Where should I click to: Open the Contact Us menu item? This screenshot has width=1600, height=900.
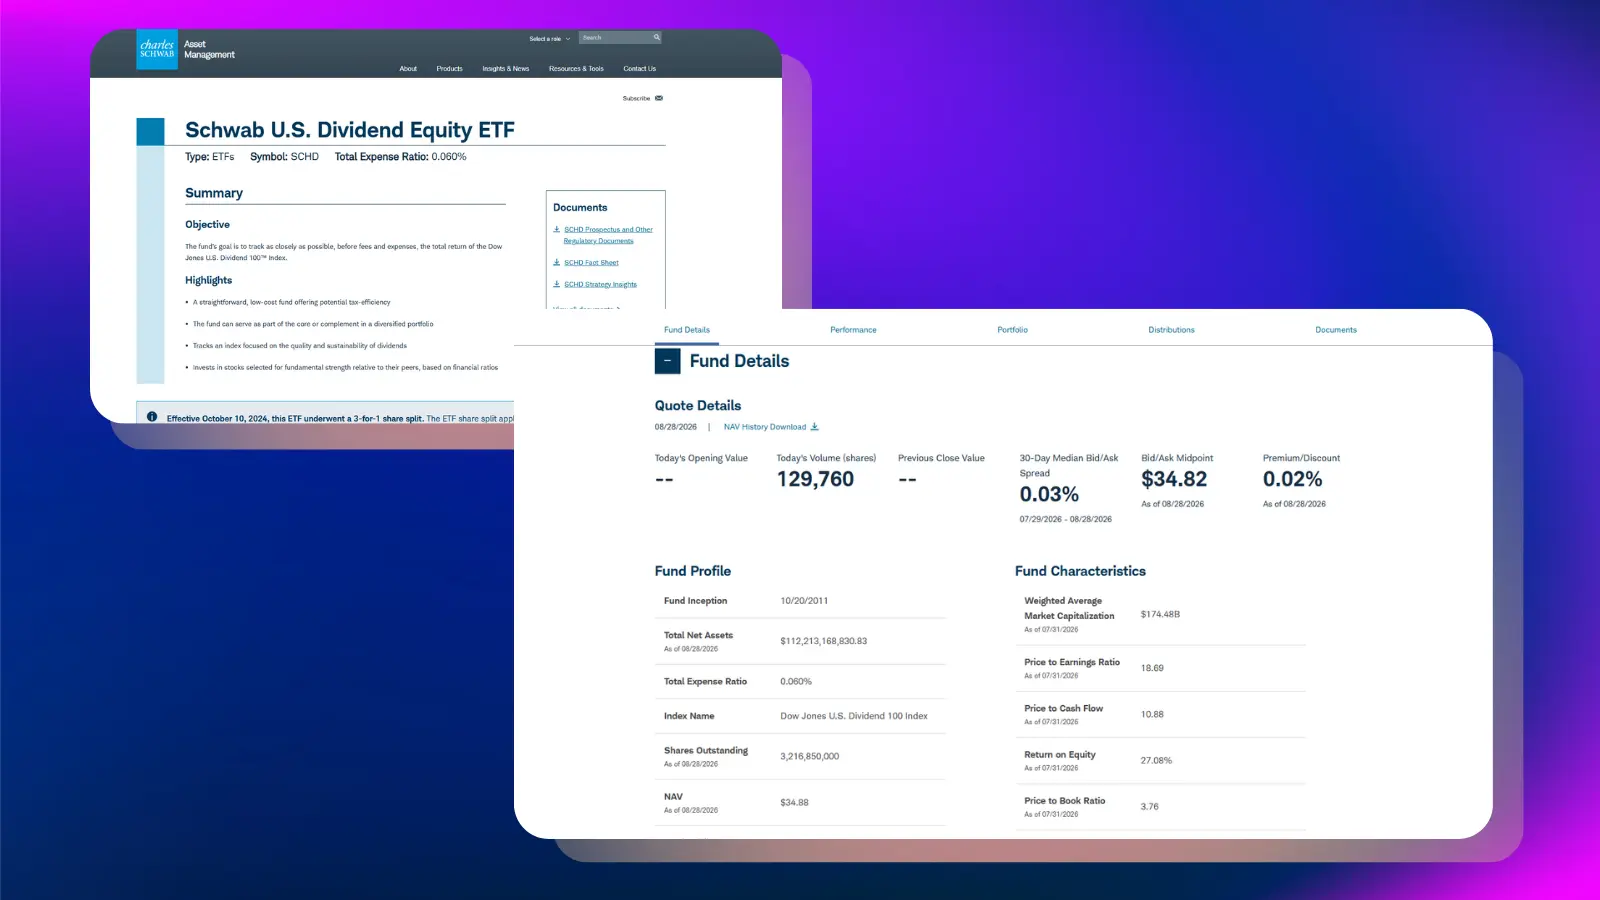coord(640,69)
